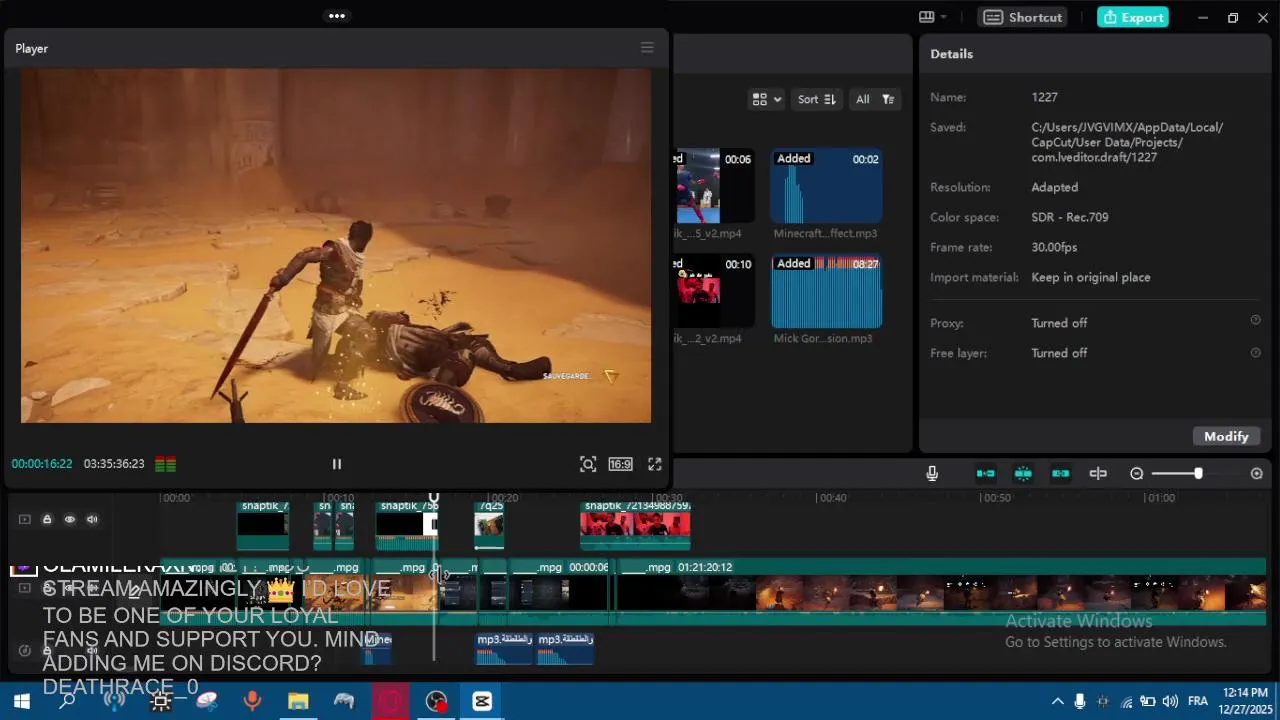Open the Player panel hamburger menu
Image resolution: width=1280 pixels, height=720 pixels.
647,48
